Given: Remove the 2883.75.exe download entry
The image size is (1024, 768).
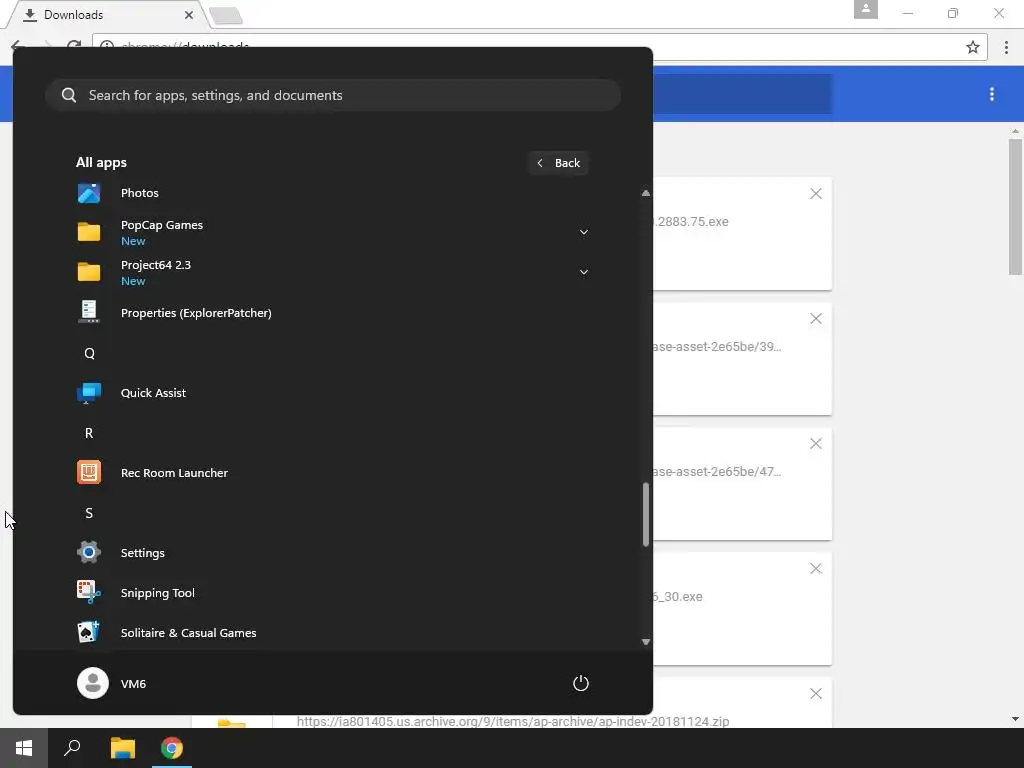Looking at the screenshot, I should point(816,193).
